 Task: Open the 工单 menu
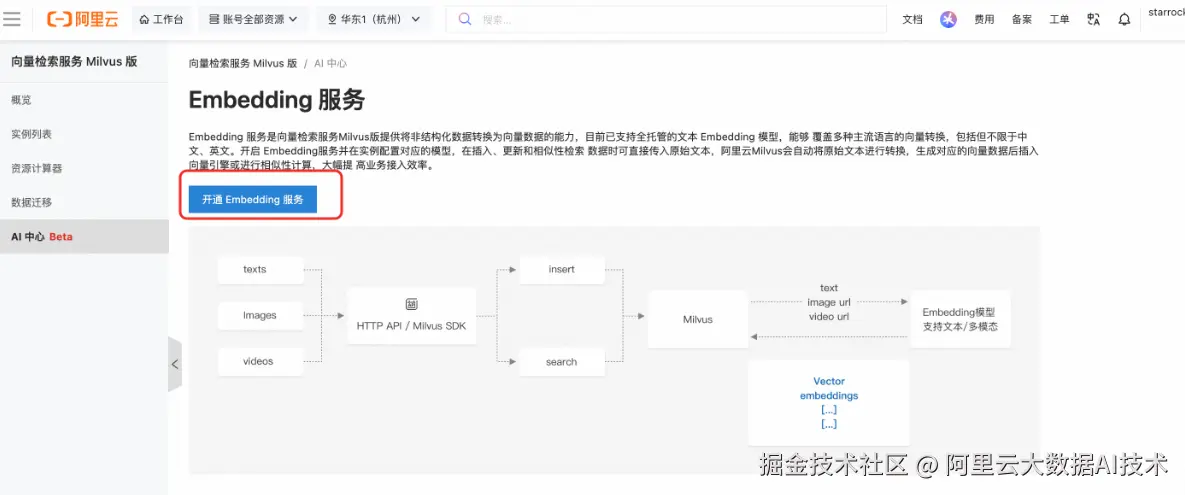click(x=1060, y=20)
